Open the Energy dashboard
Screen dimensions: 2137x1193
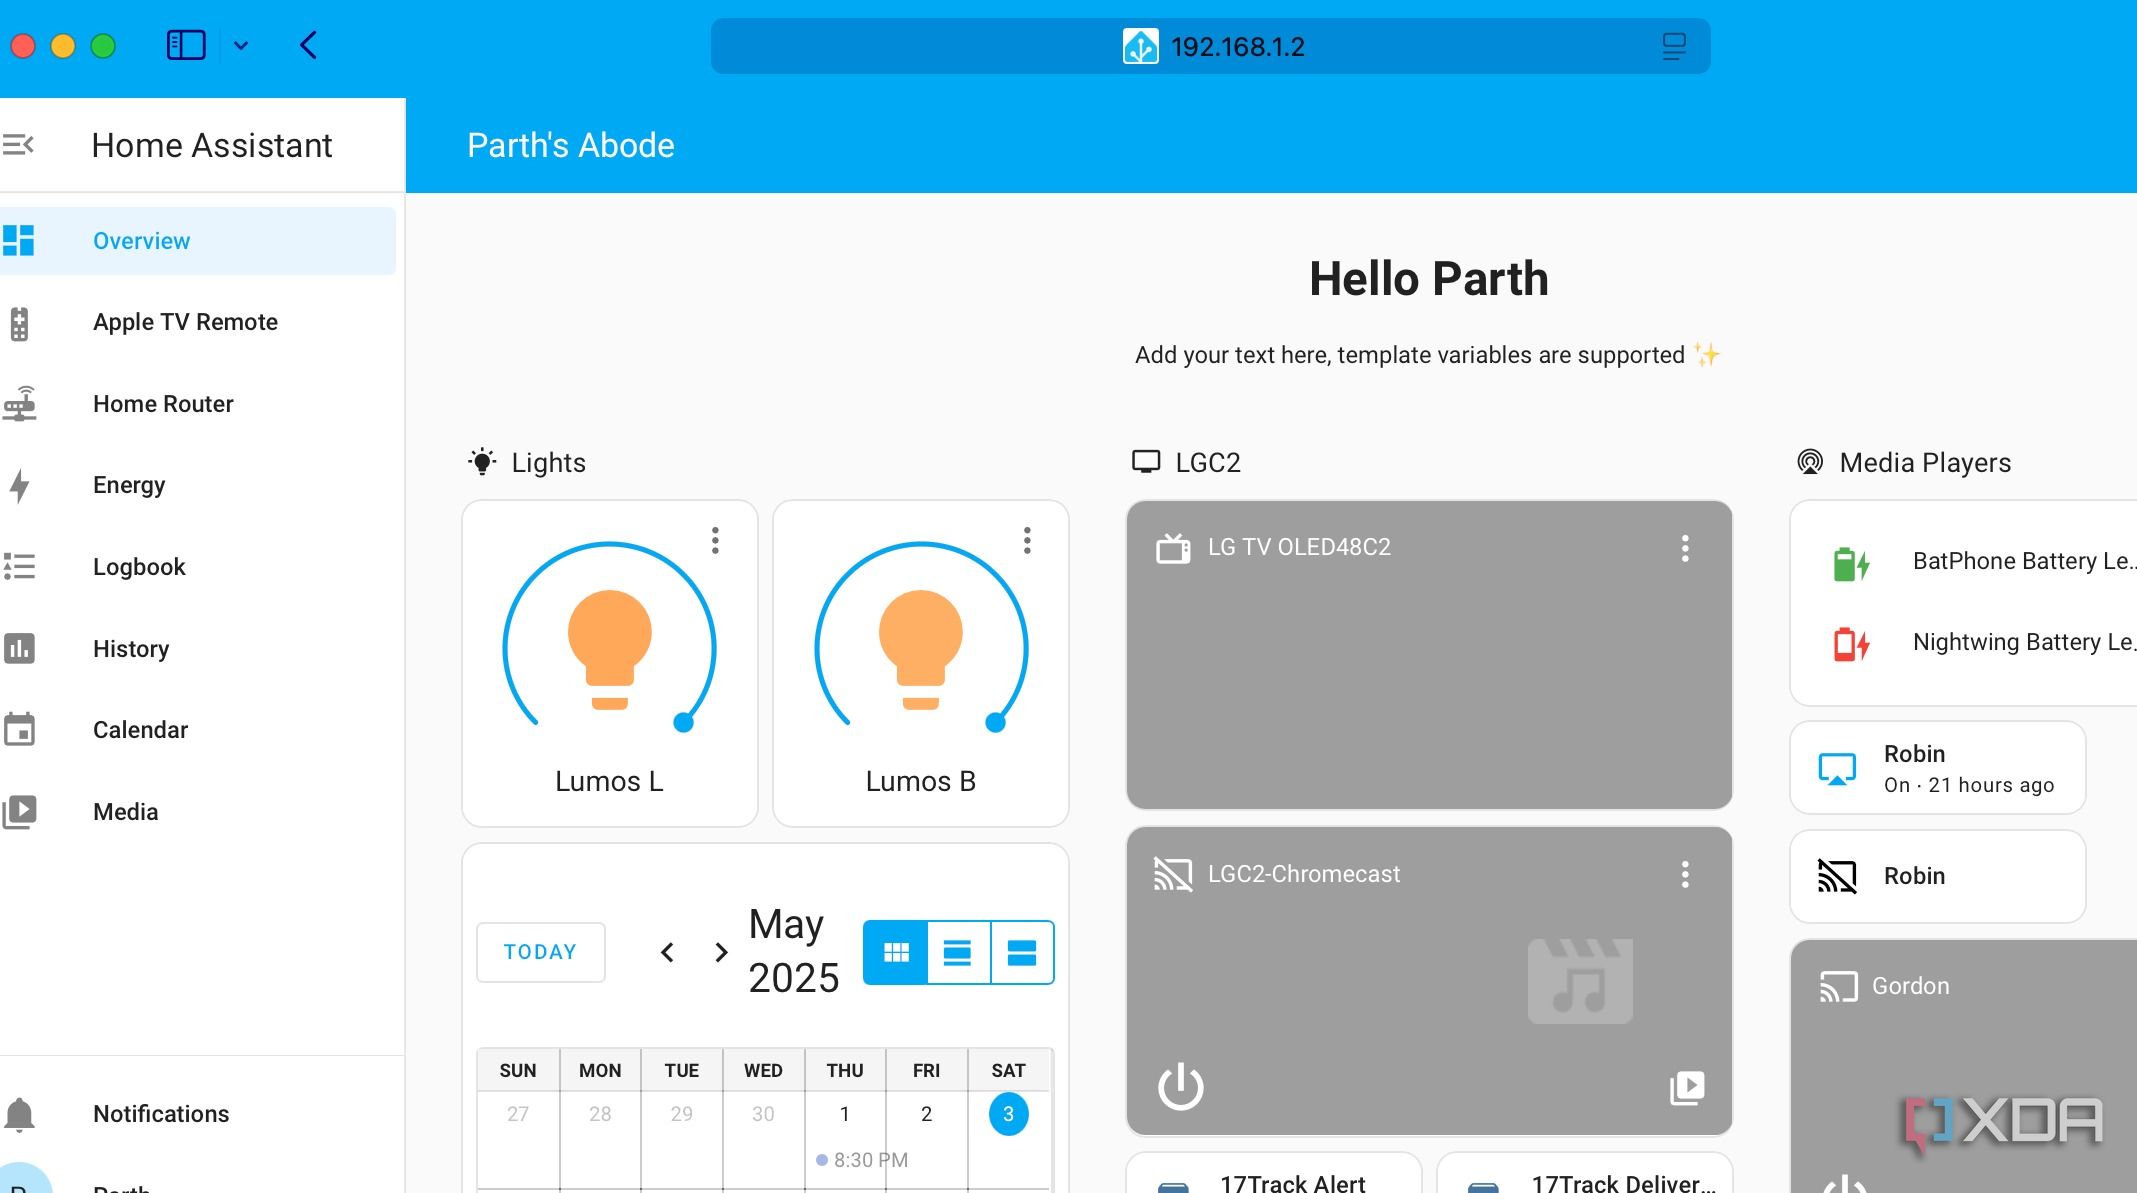pos(129,485)
